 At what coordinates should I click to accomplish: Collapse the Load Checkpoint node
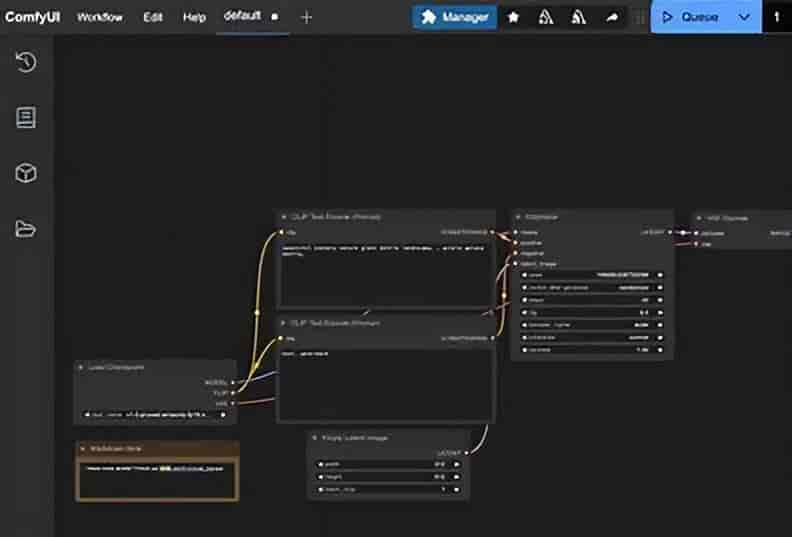pos(81,367)
